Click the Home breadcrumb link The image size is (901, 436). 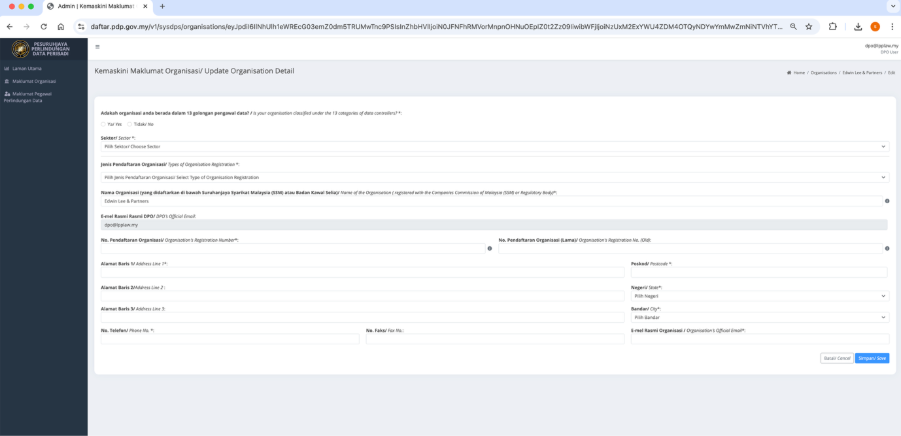(799, 73)
